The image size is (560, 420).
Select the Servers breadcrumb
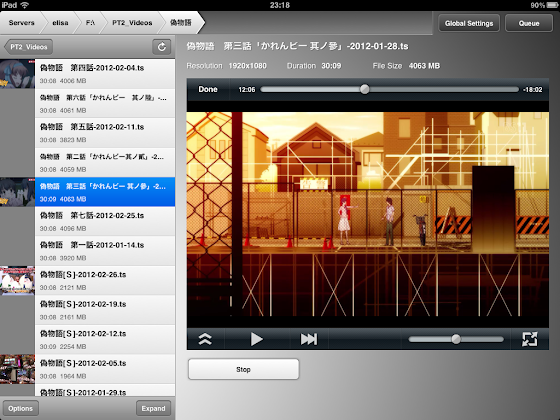pos(21,23)
